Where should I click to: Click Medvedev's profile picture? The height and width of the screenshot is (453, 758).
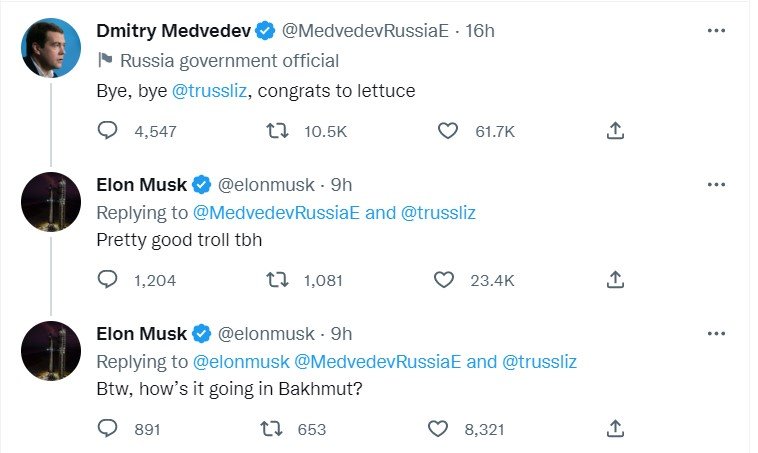coord(51,47)
